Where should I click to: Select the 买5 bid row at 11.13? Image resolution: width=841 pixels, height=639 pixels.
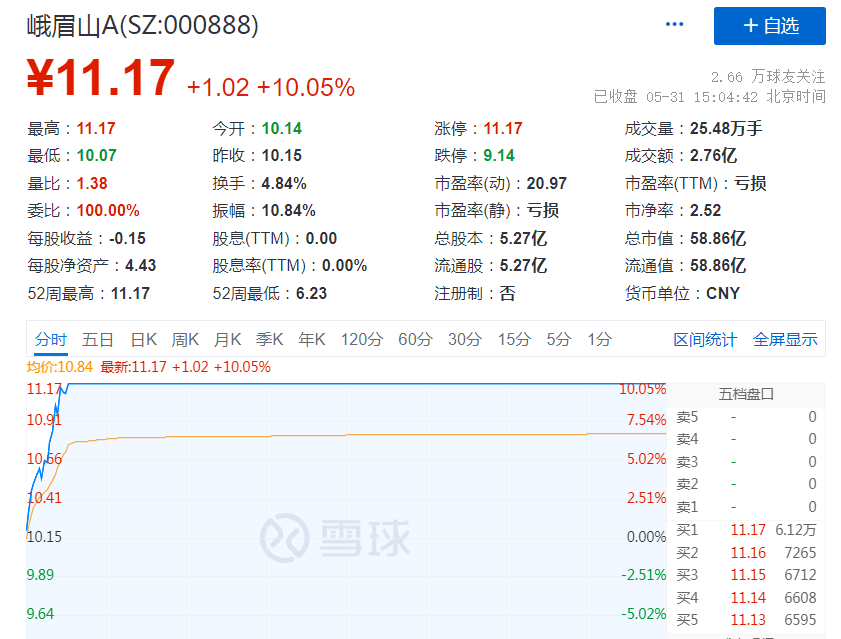[746, 620]
